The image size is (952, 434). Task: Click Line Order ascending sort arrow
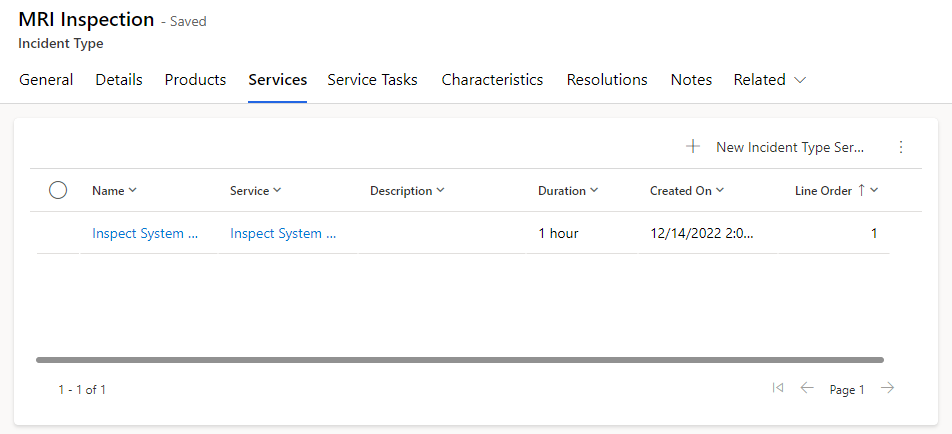coord(861,190)
